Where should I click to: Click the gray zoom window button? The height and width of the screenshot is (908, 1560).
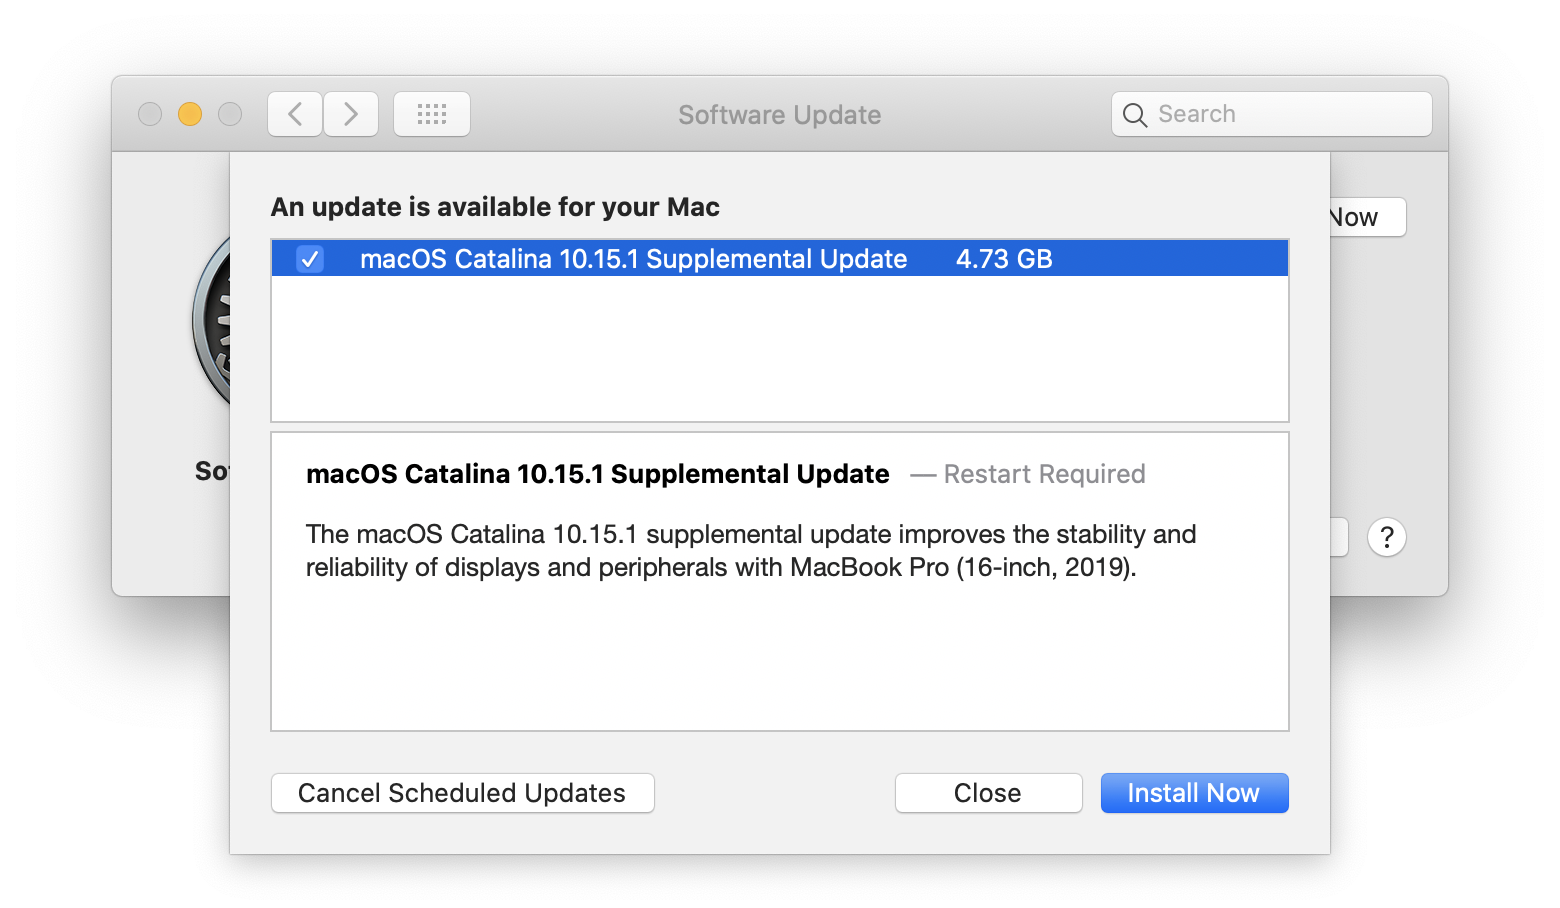click(x=230, y=114)
